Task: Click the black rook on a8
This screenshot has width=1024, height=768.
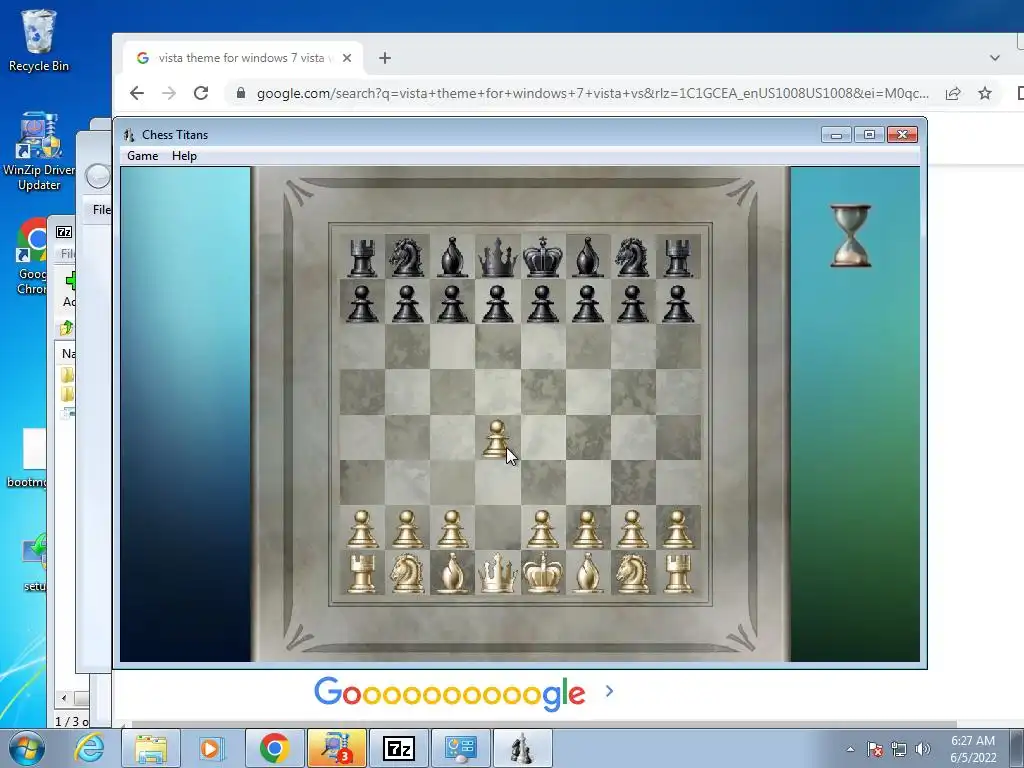Action: click(x=362, y=258)
